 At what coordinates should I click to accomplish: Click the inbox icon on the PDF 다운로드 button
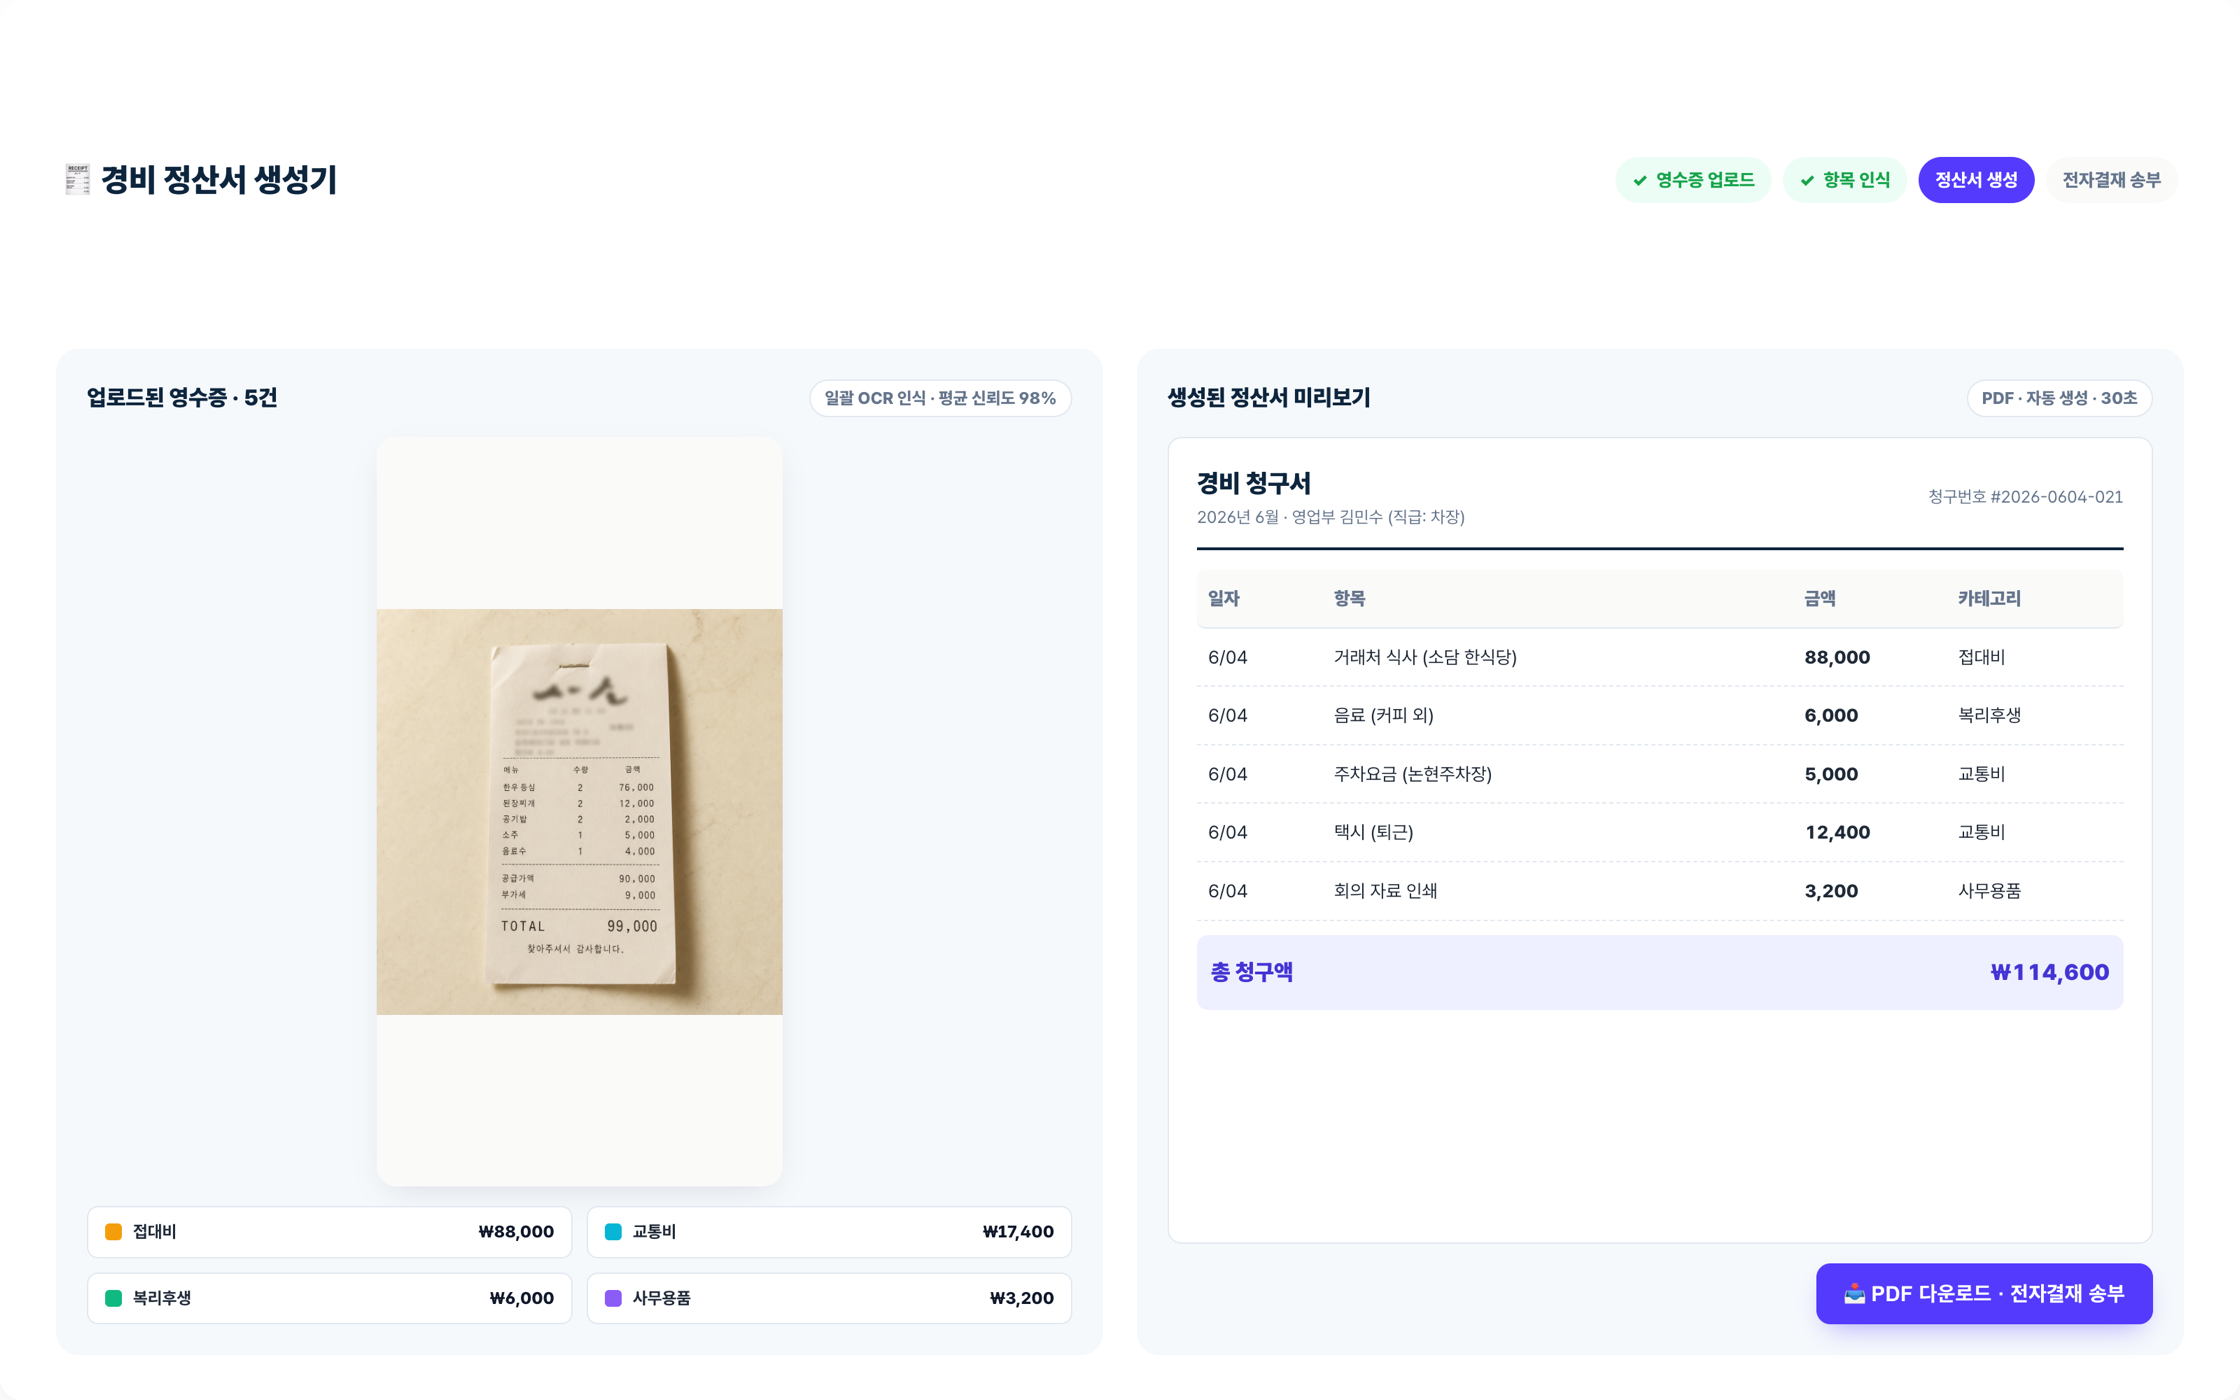(x=1855, y=1294)
